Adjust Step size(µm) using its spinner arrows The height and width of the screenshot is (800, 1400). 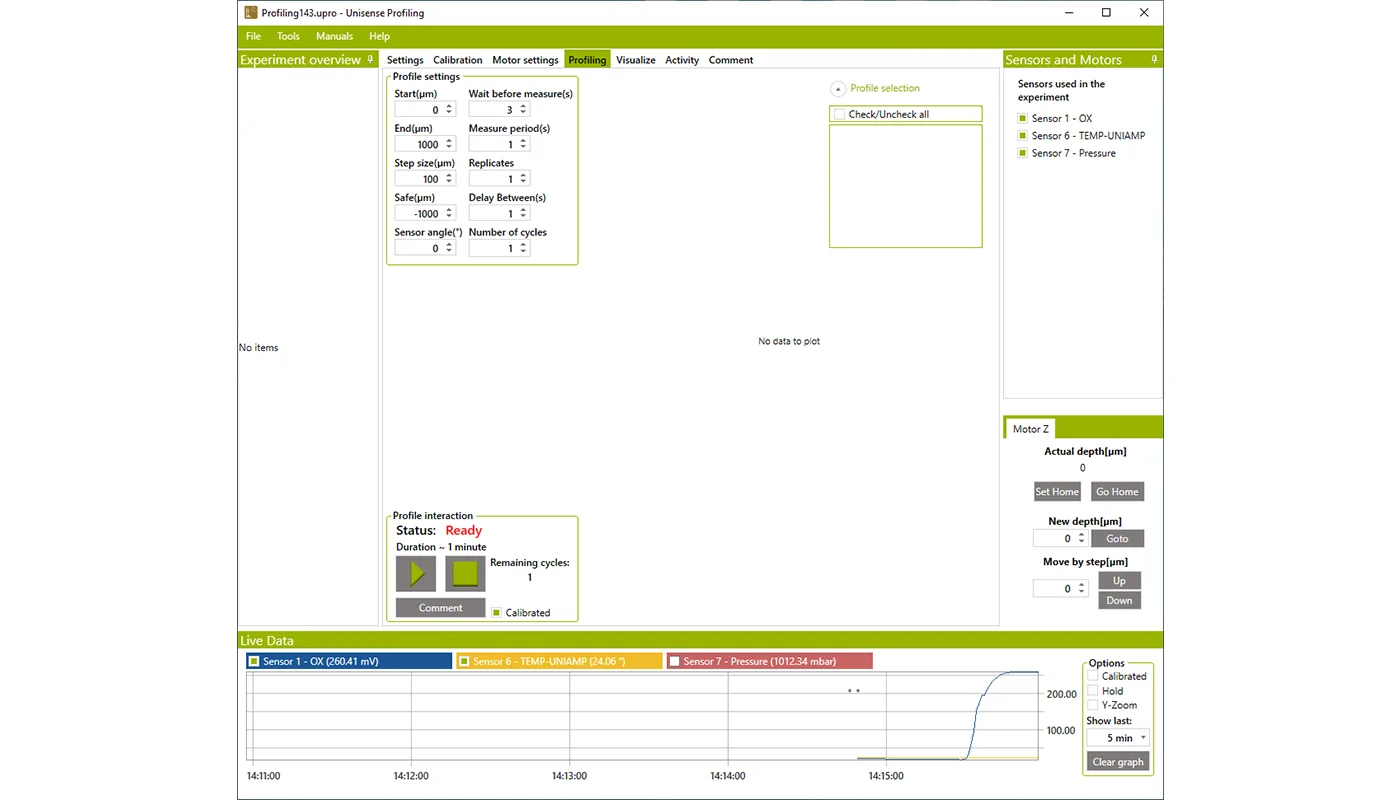tap(449, 179)
